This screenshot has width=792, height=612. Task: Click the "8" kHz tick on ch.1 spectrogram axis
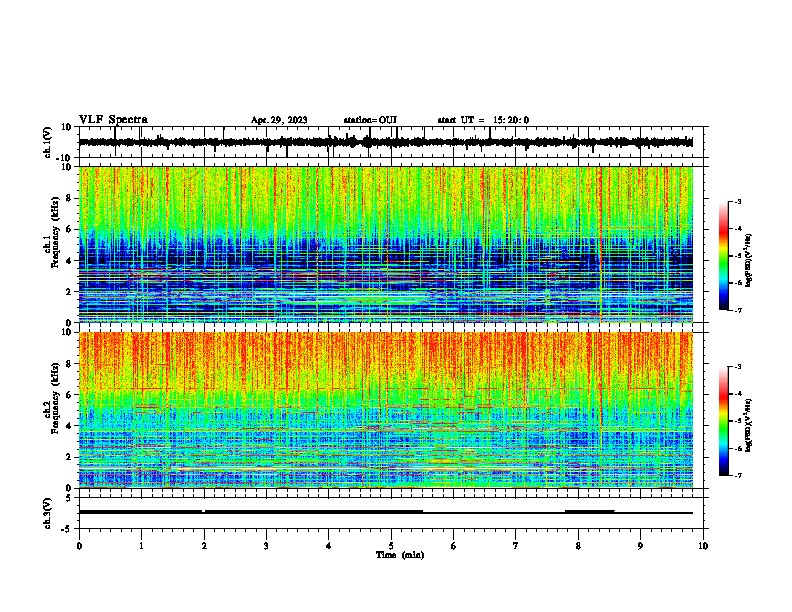pos(70,198)
